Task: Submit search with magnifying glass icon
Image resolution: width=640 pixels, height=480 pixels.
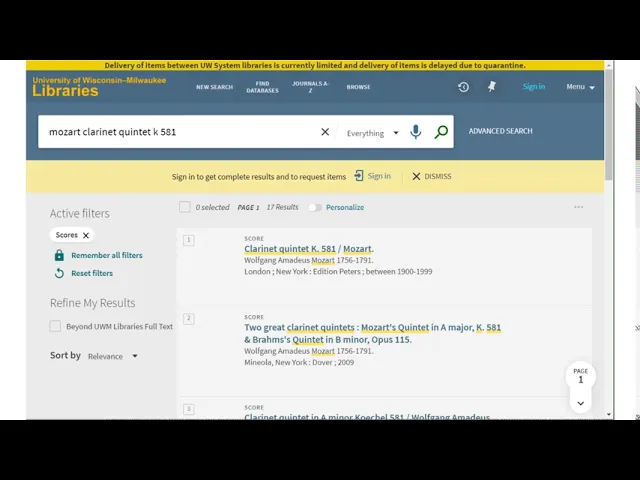Action: point(441,132)
